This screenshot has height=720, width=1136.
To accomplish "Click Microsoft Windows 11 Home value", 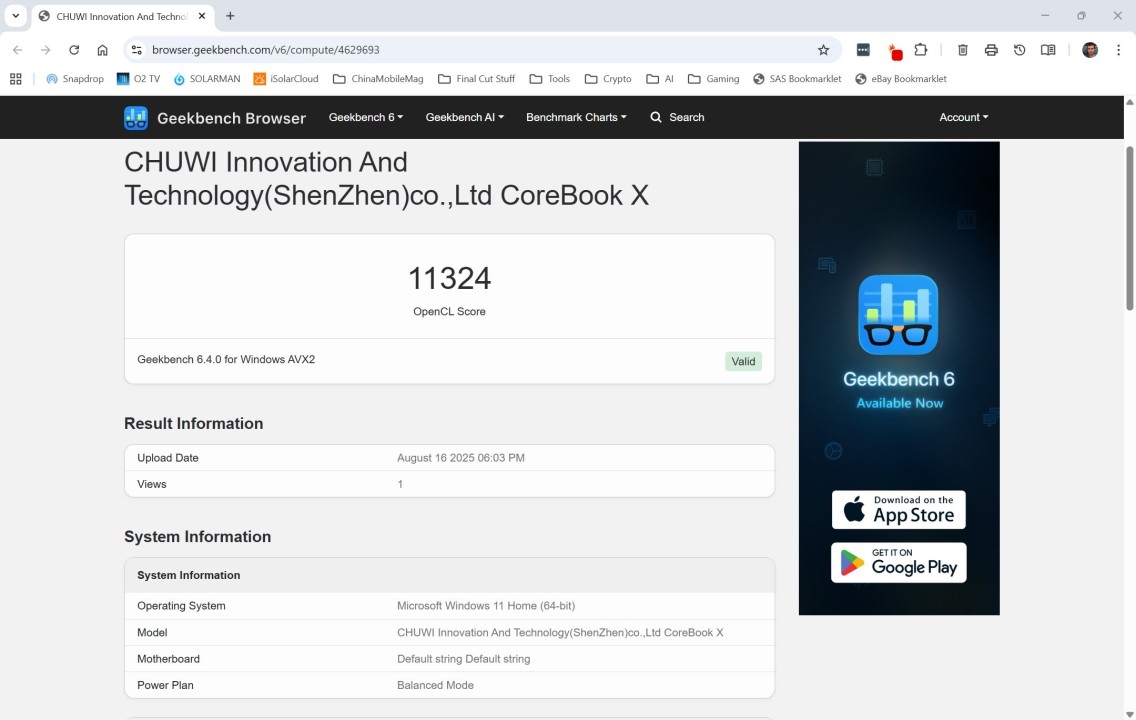I will [x=486, y=606].
